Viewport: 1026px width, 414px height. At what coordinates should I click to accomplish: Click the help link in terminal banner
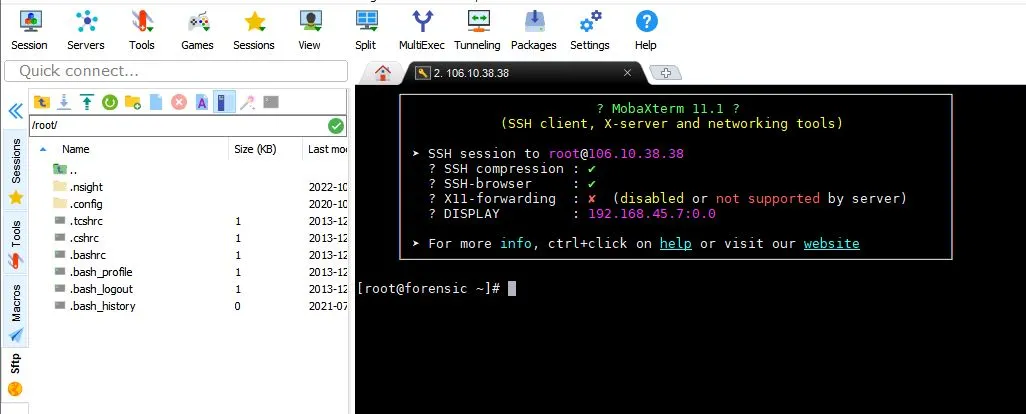tap(675, 243)
